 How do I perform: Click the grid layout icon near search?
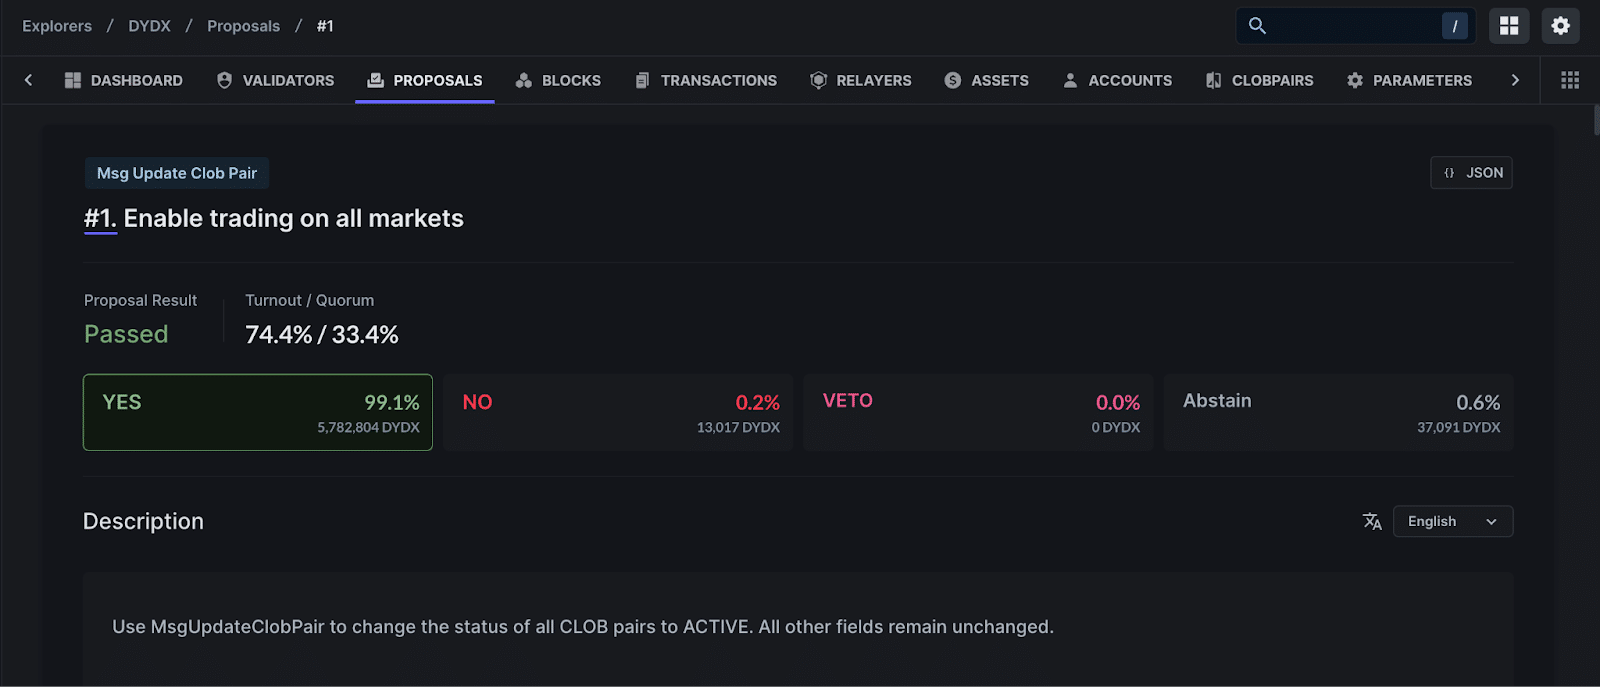coord(1509,26)
